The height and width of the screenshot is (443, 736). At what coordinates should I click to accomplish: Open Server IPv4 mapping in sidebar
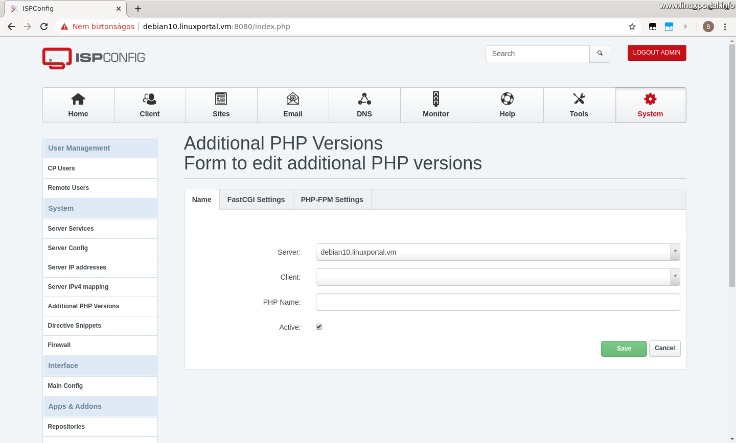(100, 287)
